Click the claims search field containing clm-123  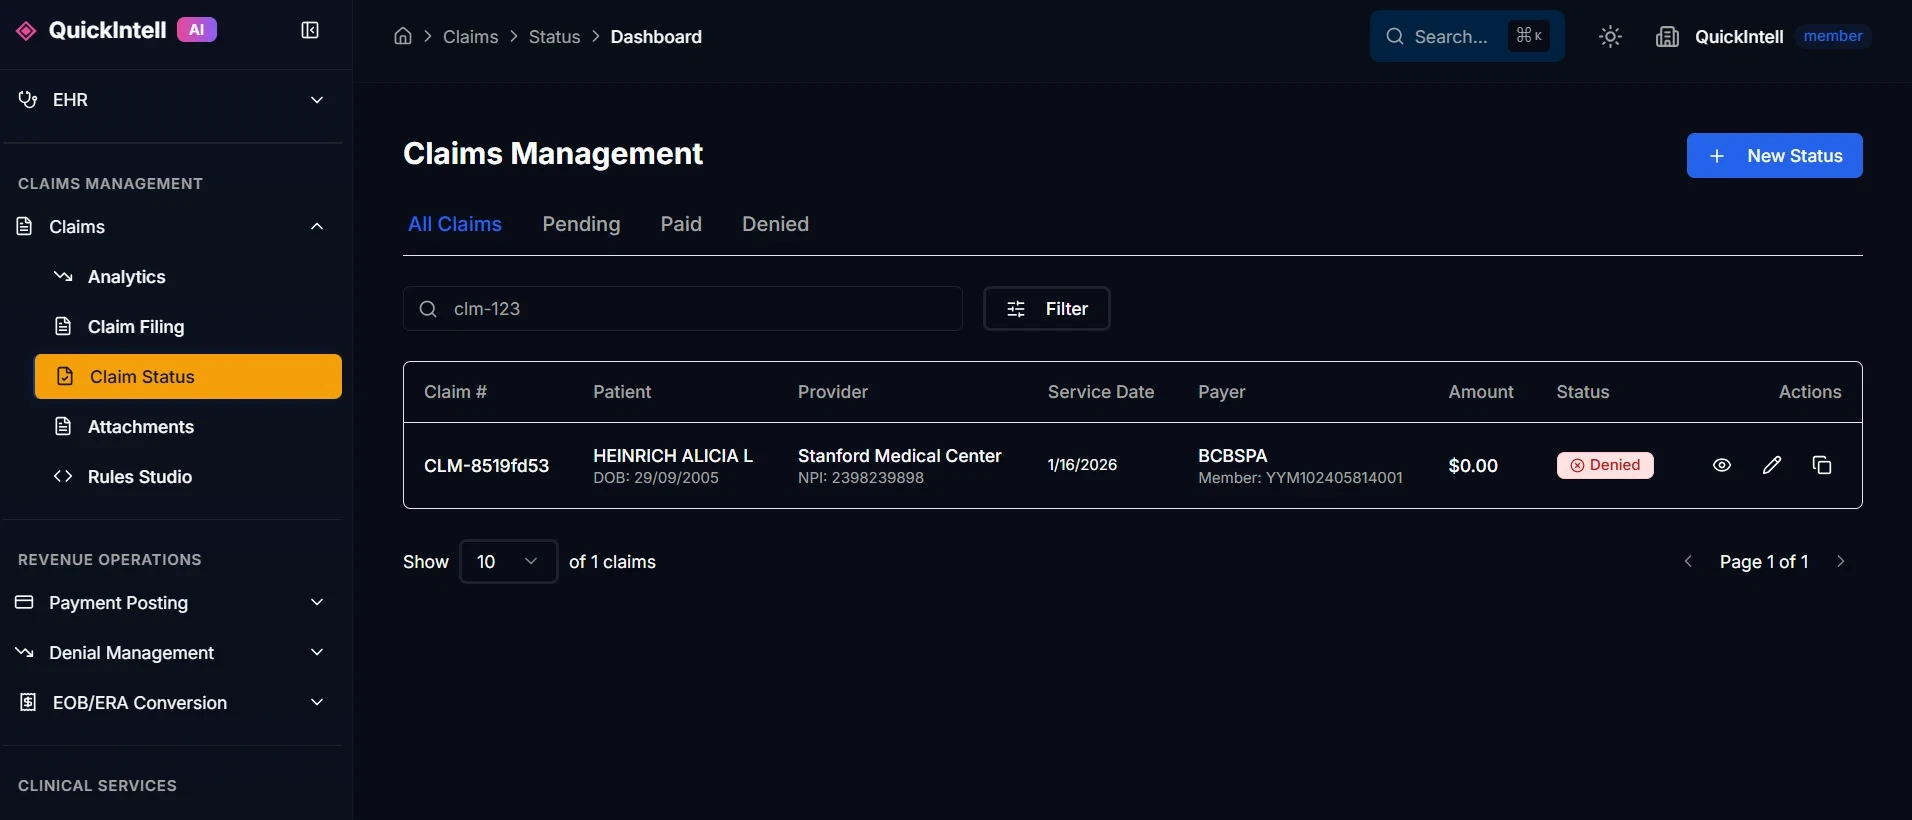683,309
